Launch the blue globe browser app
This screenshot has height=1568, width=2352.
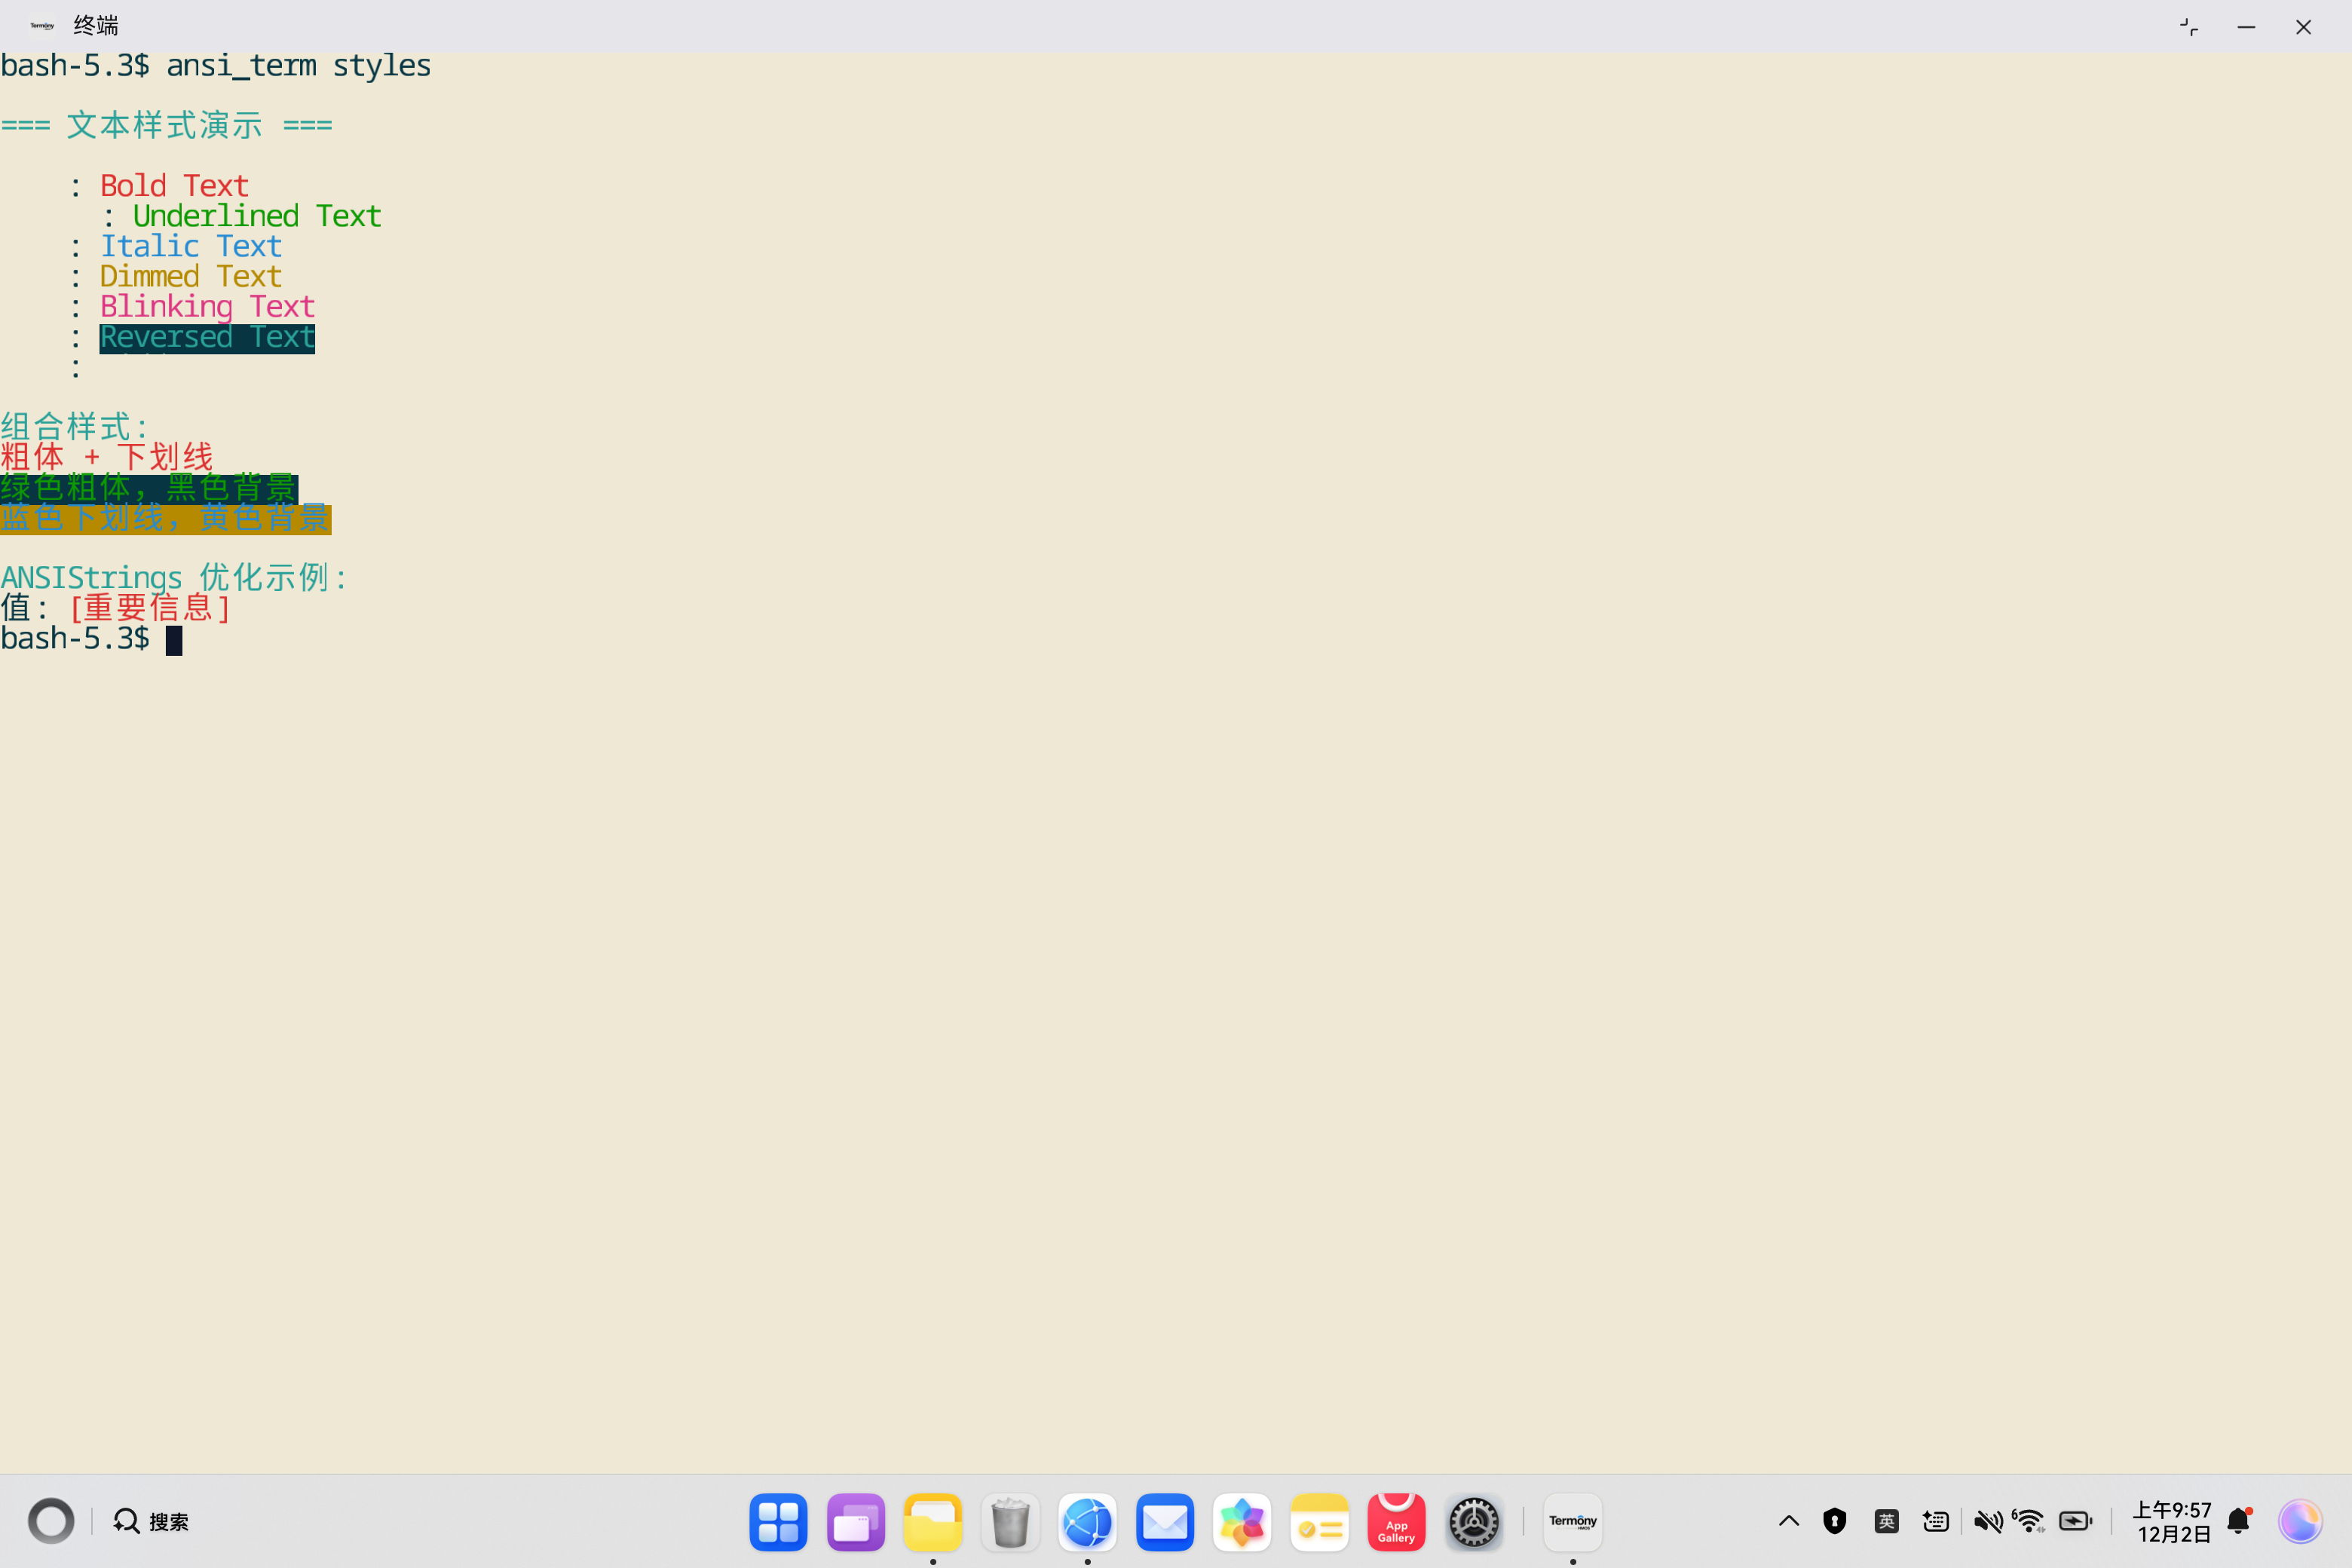pos(1087,1522)
